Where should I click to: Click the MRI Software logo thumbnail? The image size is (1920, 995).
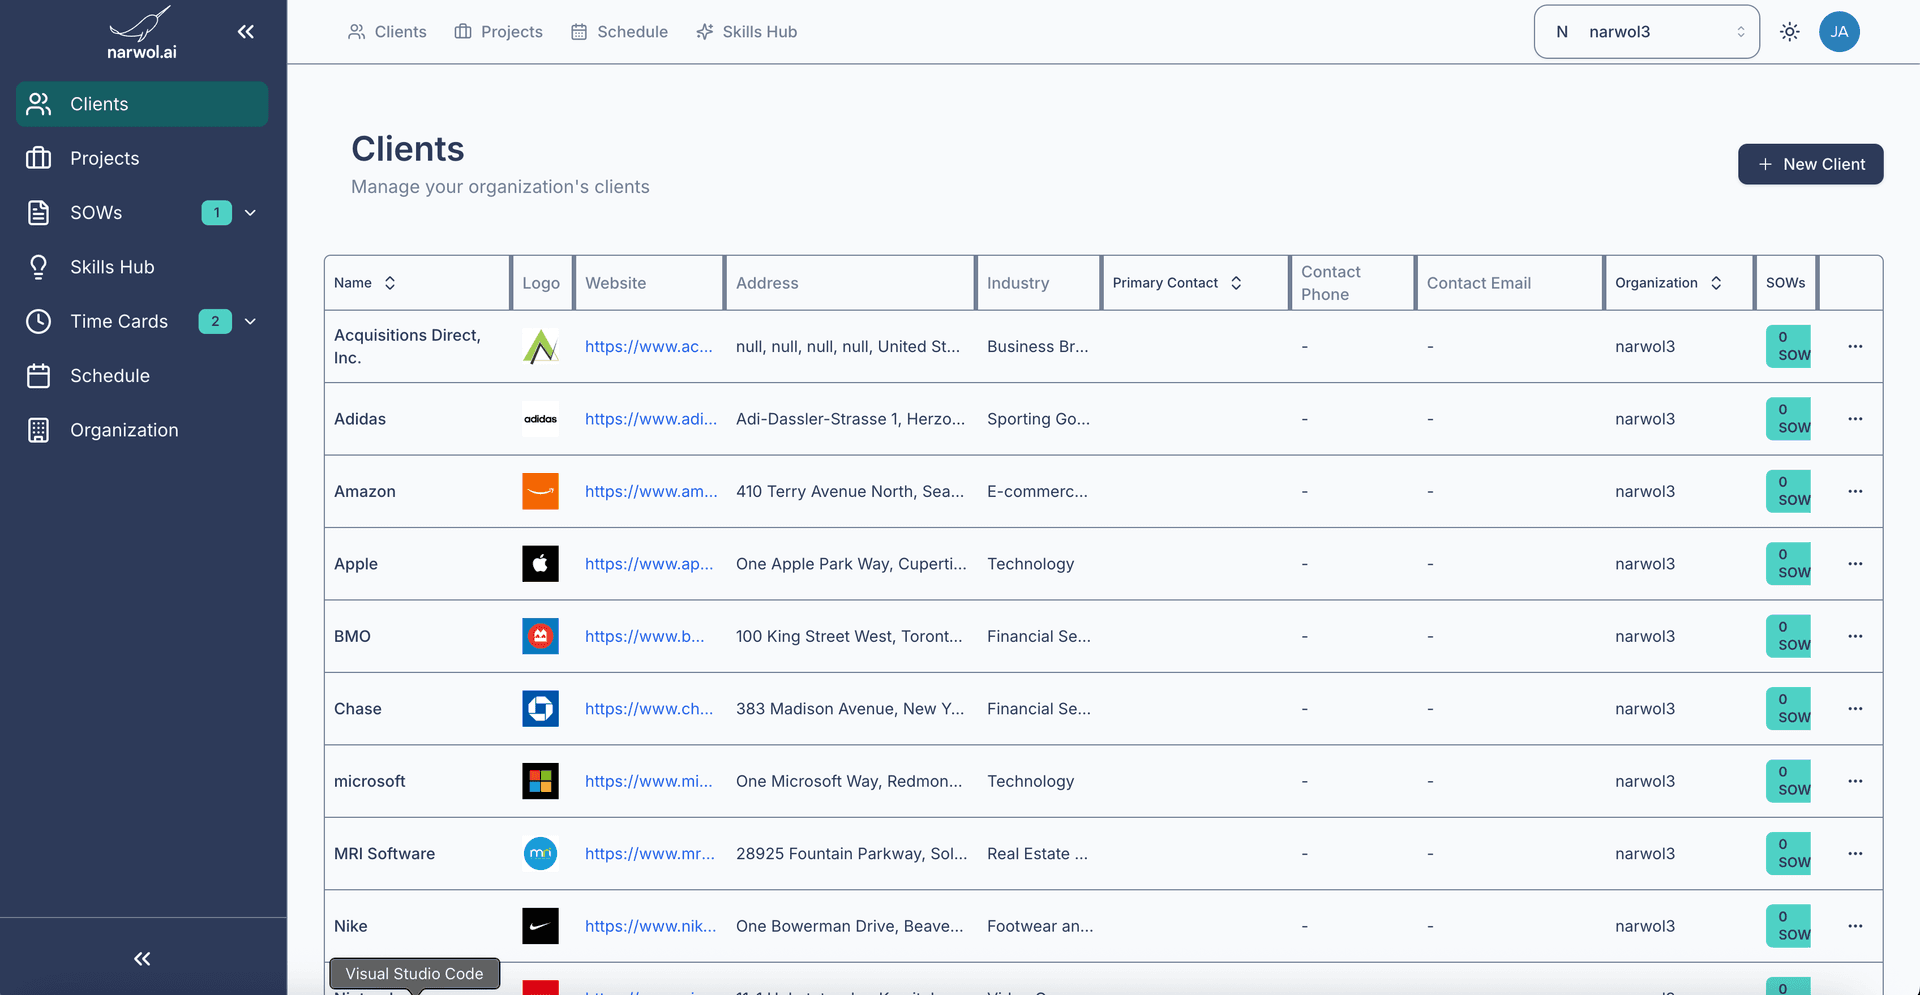coord(540,854)
